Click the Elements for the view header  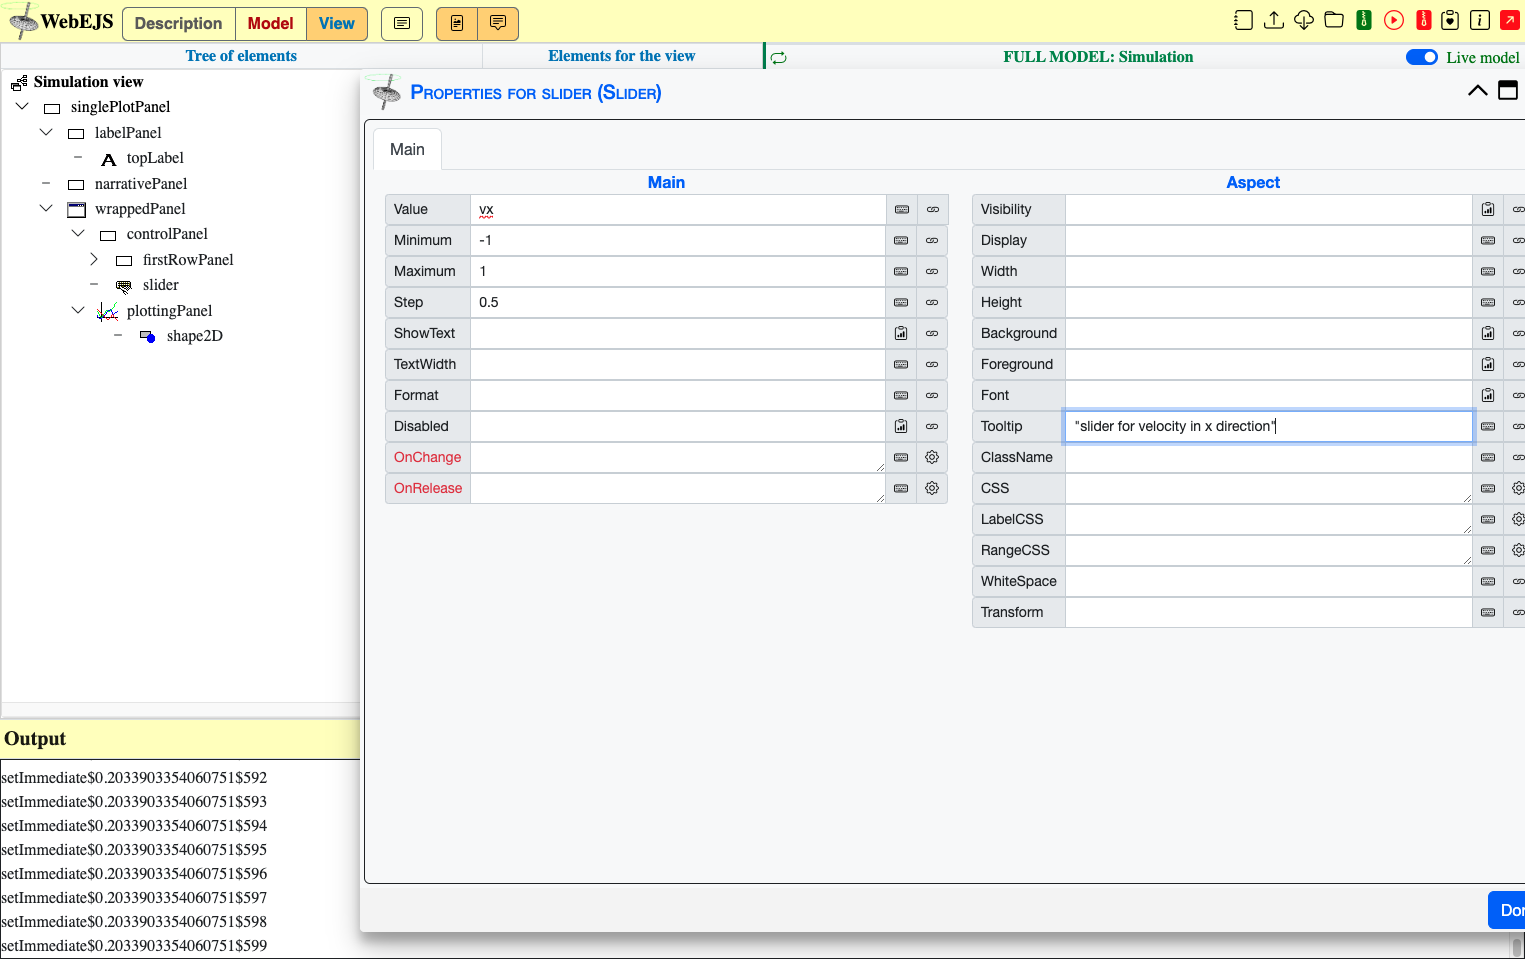pos(621,56)
